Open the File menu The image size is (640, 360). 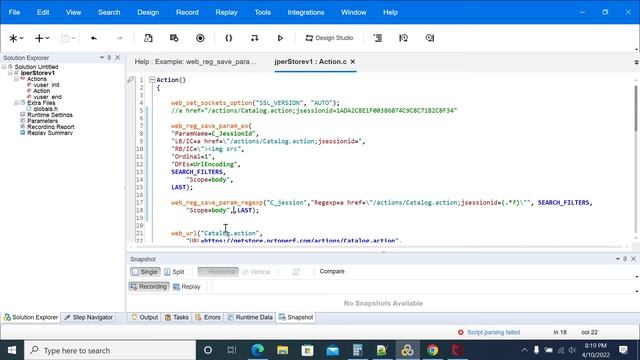click(14, 12)
